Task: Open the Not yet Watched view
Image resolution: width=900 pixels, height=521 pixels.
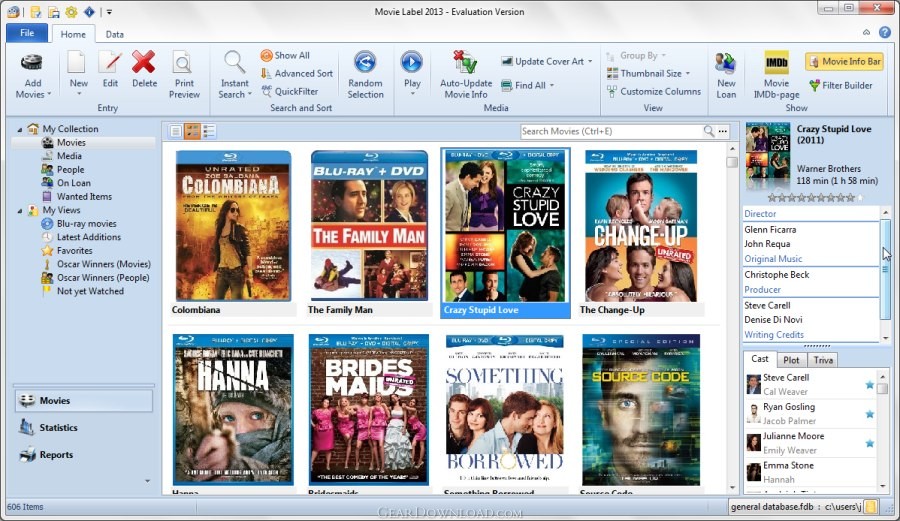Action: (90, 291)
